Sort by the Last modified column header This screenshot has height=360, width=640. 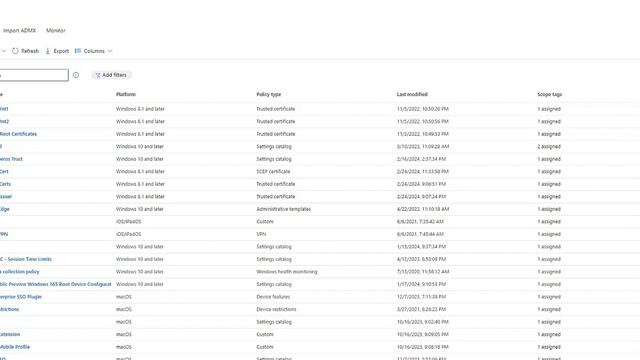pyautogui.click(x=412, y=94)
